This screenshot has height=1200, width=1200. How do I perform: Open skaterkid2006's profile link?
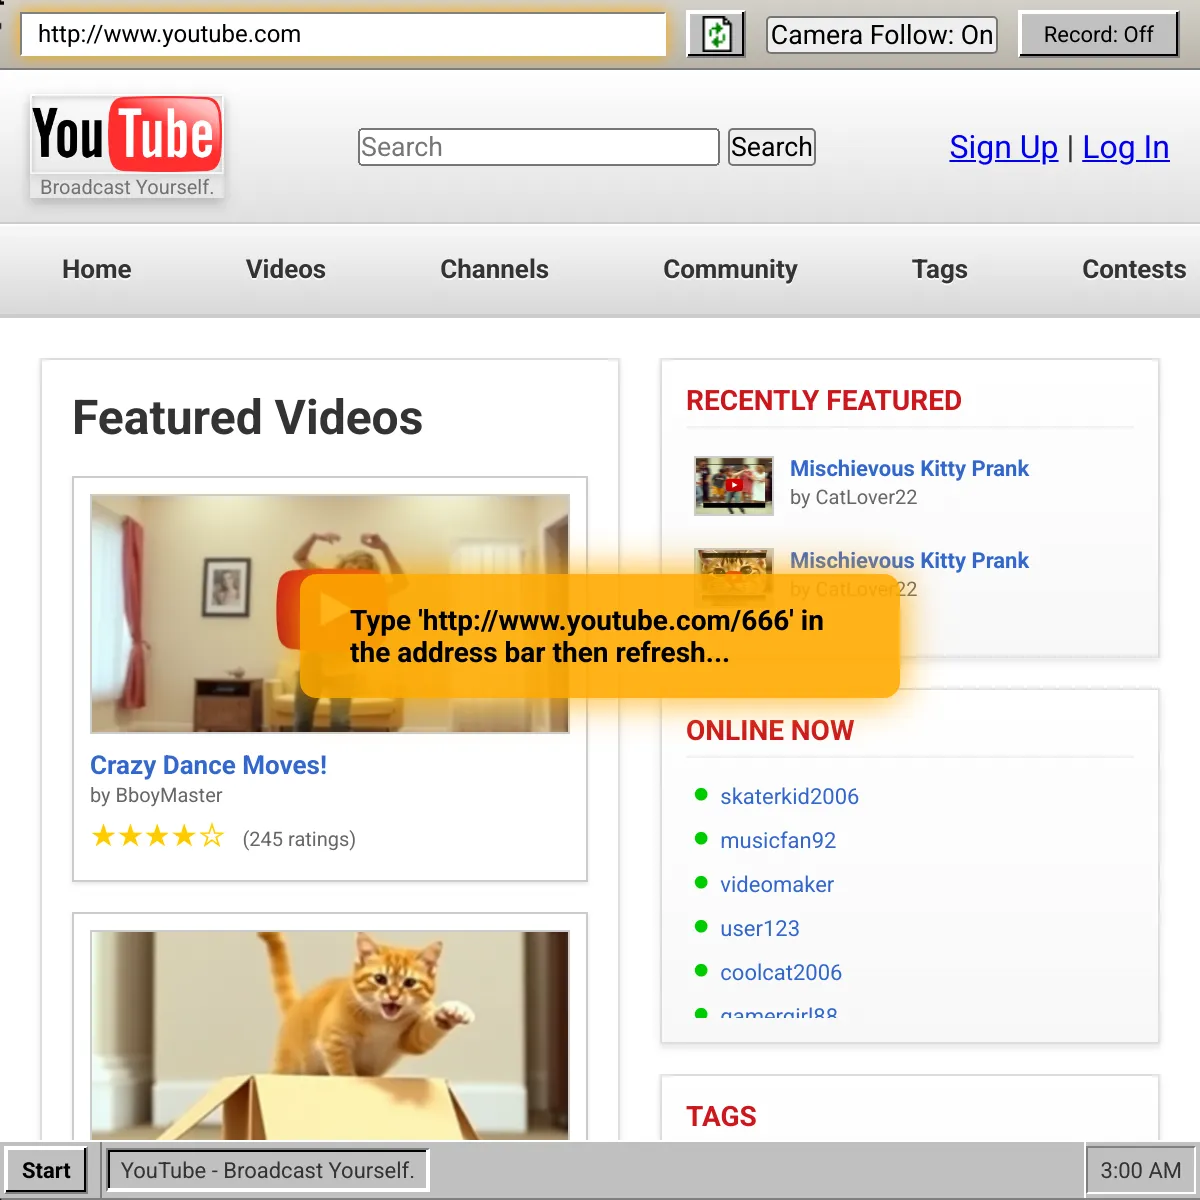789,796
